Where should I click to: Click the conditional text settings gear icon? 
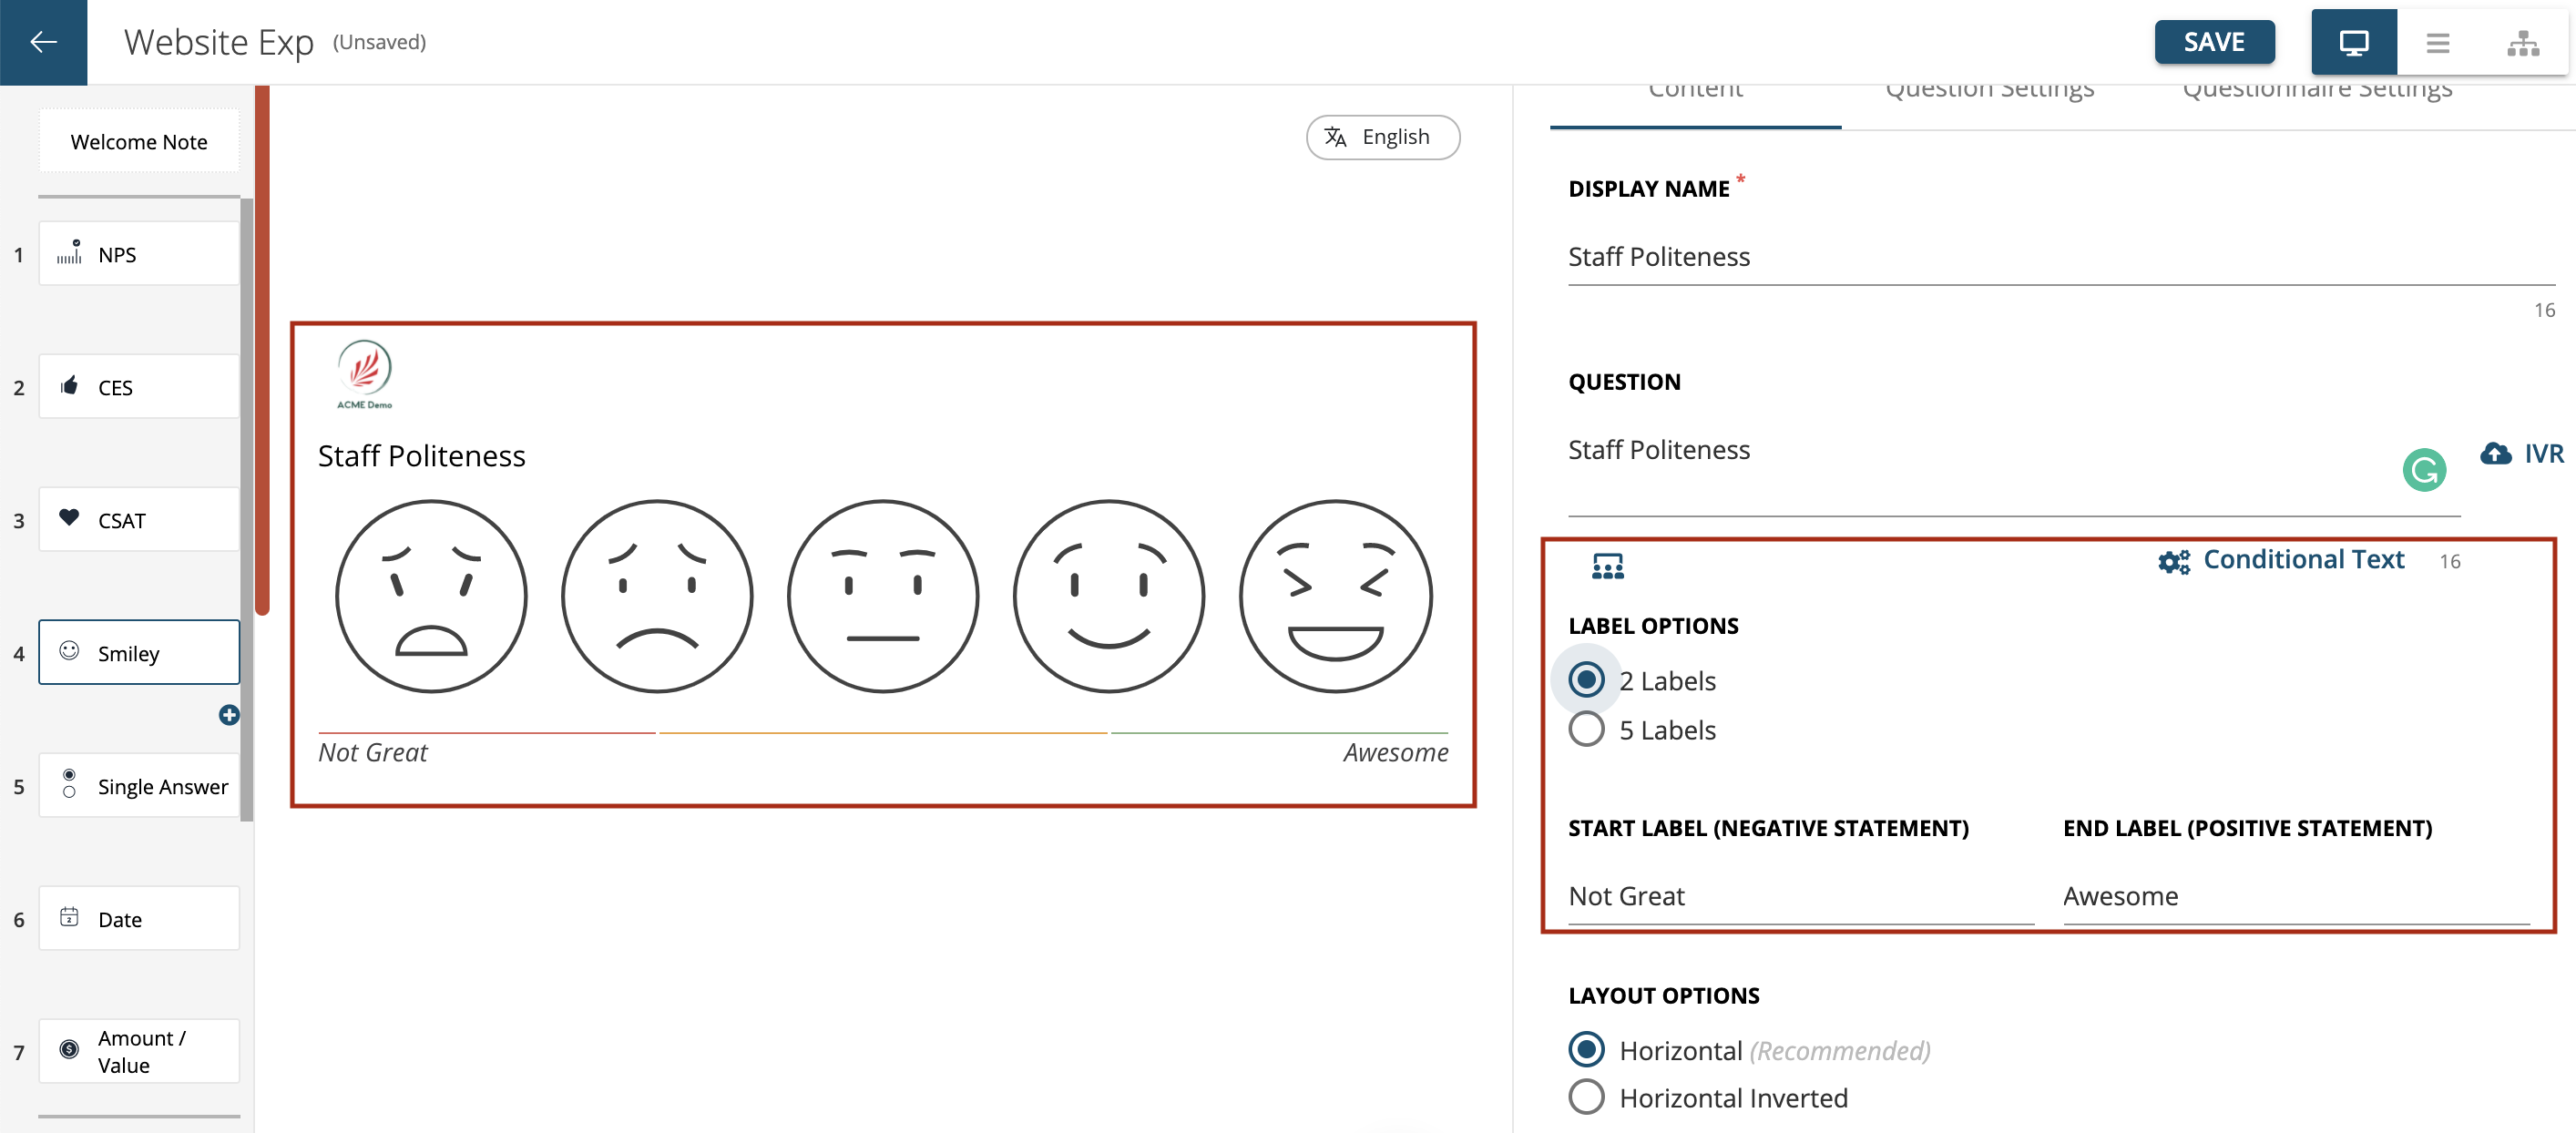click(x=2171, y=560)
